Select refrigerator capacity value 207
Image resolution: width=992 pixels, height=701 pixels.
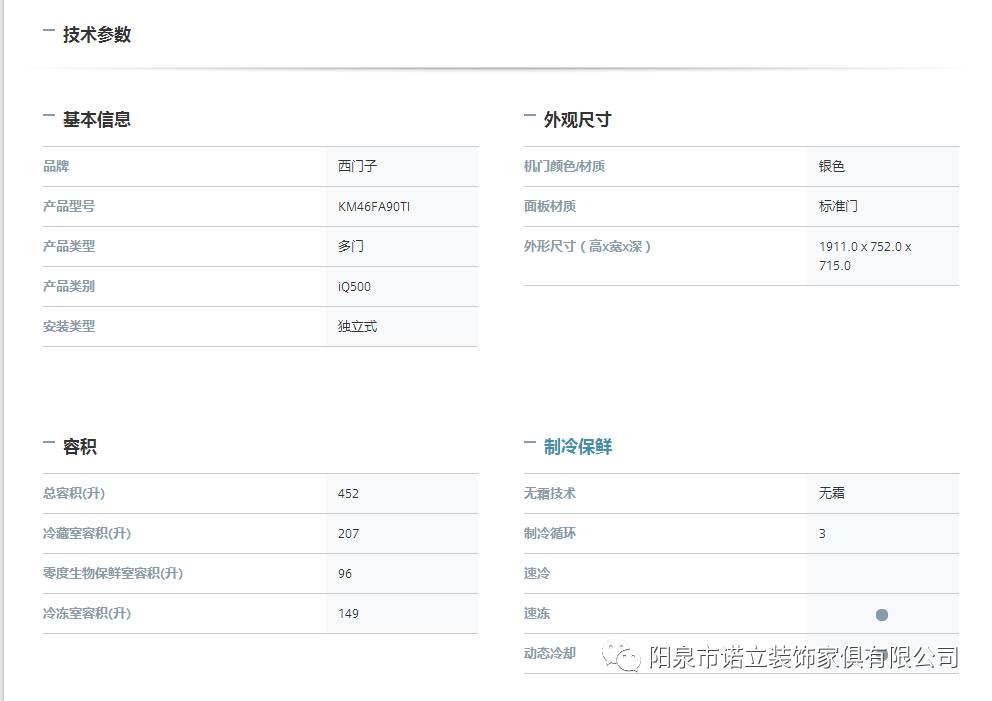coord(349,534)
